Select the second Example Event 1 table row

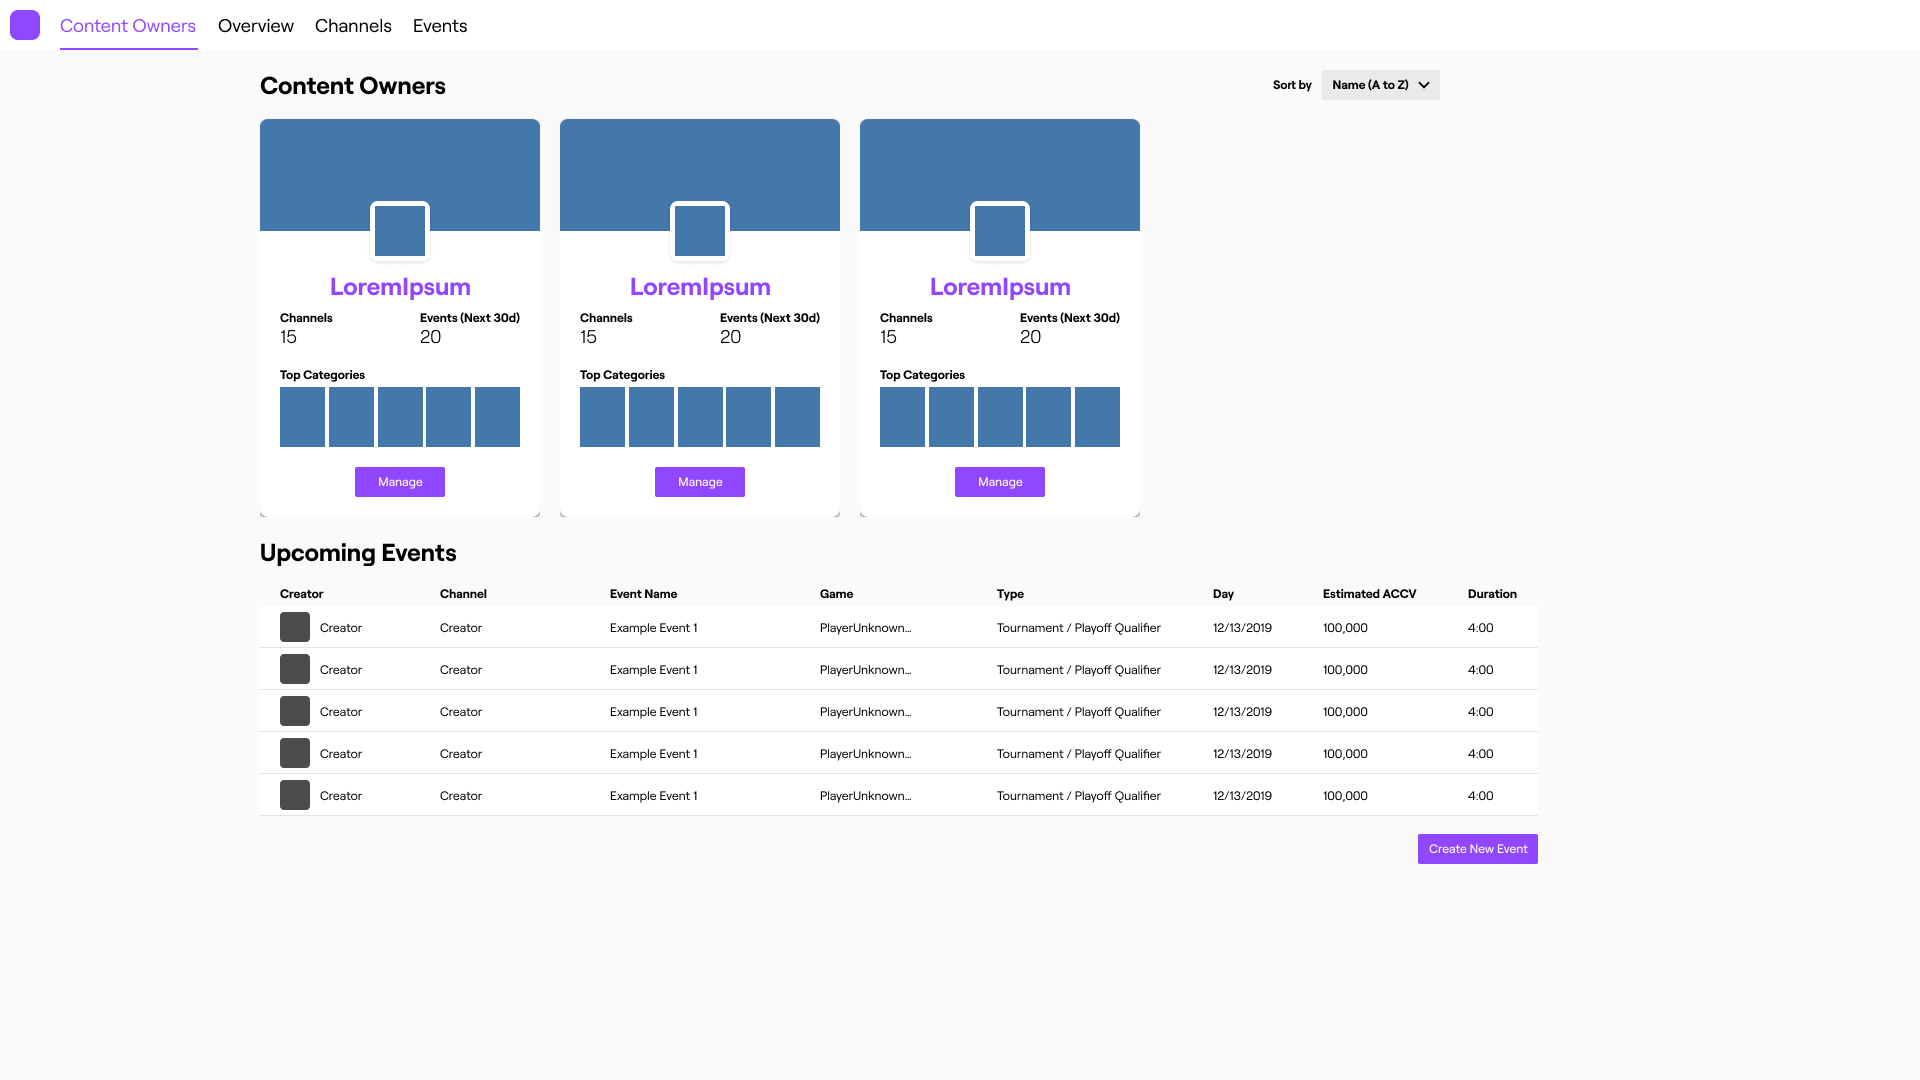click(x=900, y=669)
